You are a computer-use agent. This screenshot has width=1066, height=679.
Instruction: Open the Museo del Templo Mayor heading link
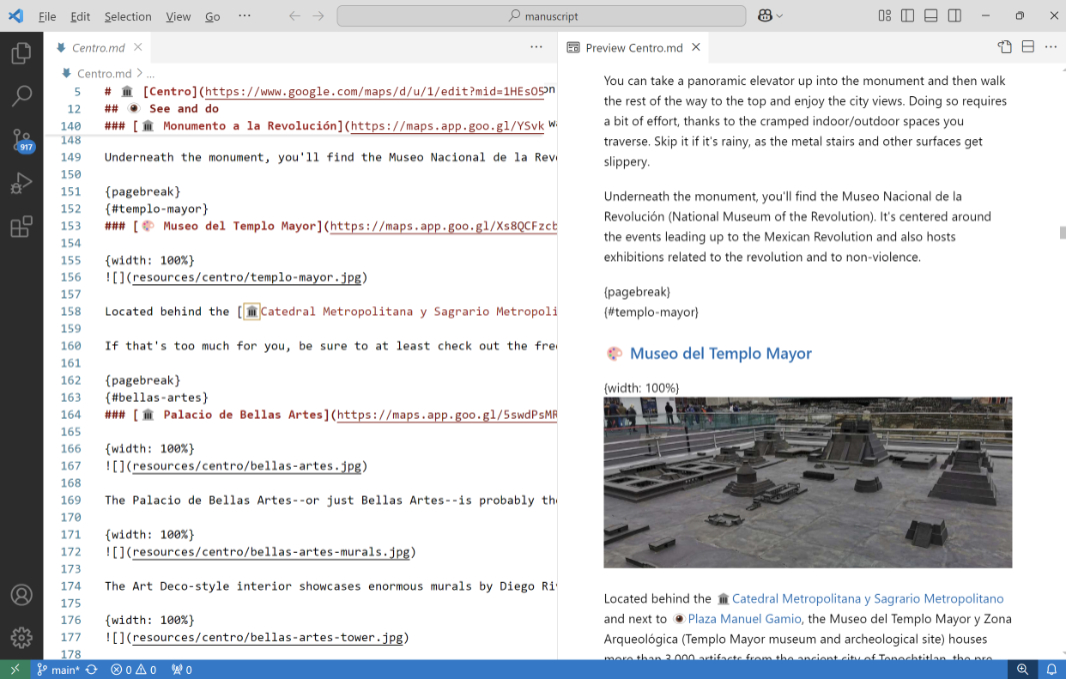pyautogui.click(x=721, y=353)
